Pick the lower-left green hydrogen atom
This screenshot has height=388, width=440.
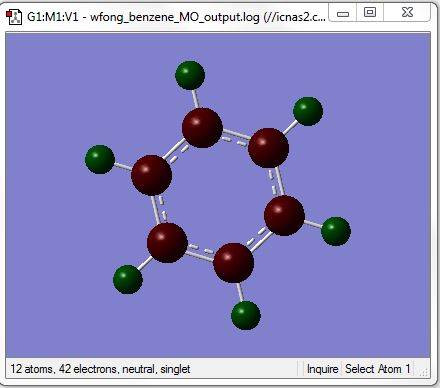(x=128, y=279)
